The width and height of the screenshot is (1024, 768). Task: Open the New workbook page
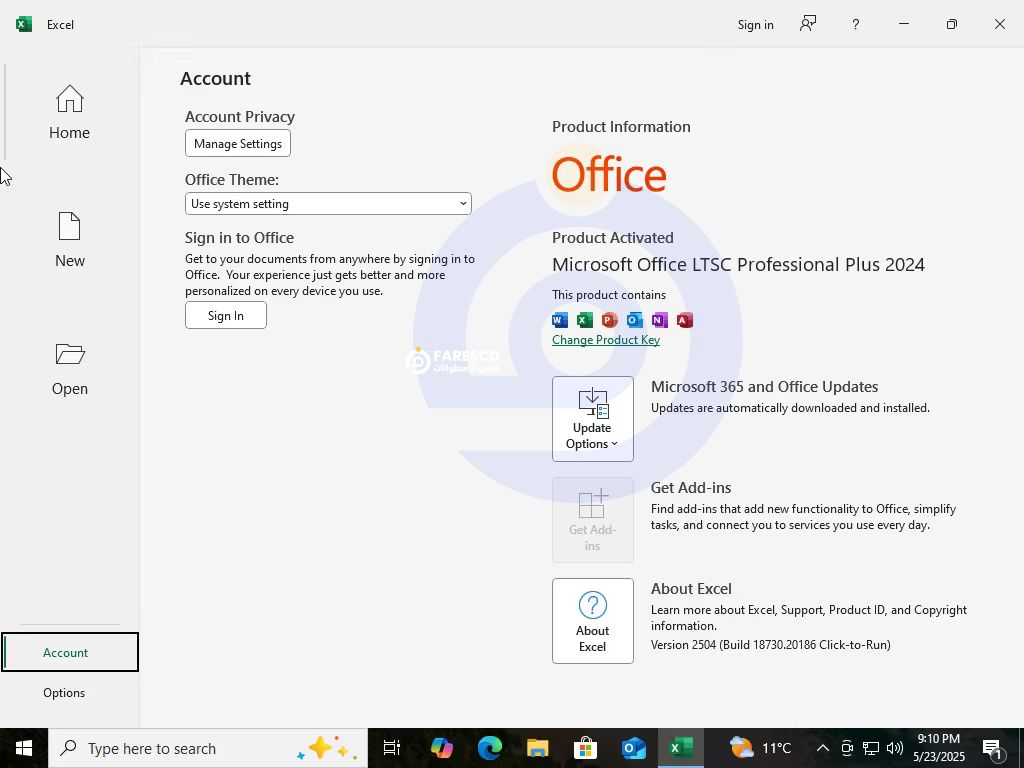point(69,240)
